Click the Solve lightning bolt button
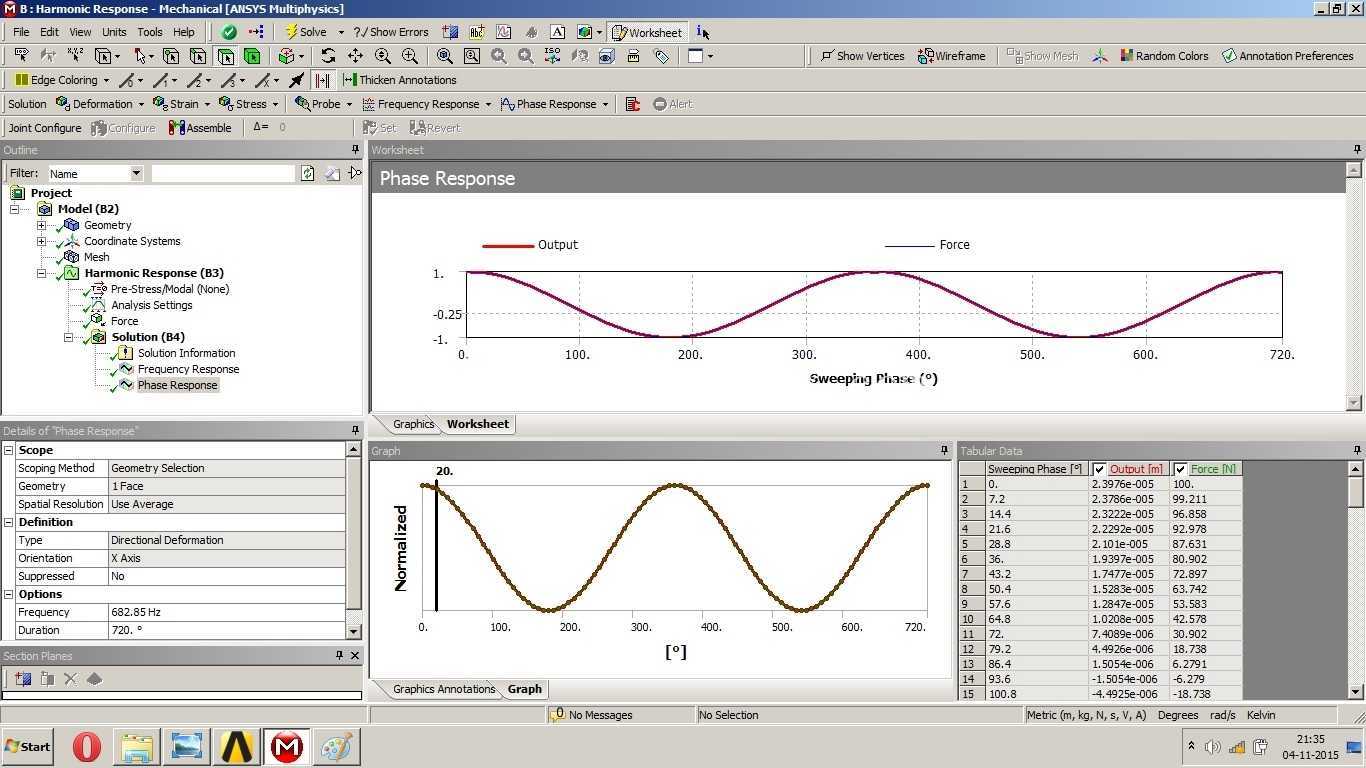Screen dimensions: 1366x768 [x=306, y=32]
